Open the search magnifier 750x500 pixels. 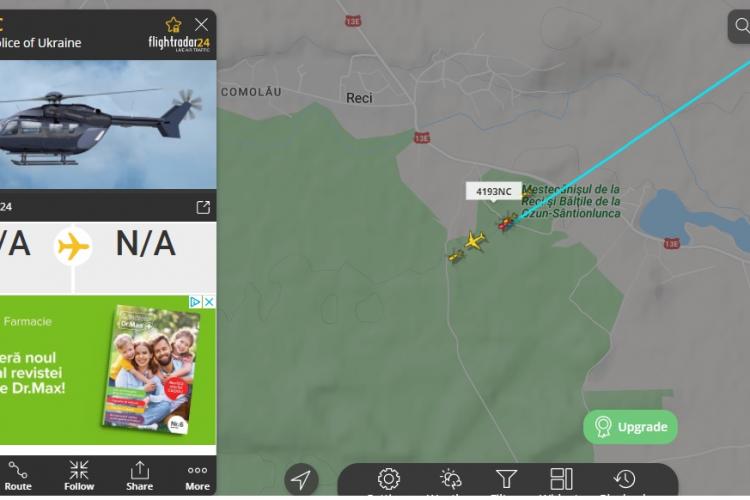pos(742,25)
